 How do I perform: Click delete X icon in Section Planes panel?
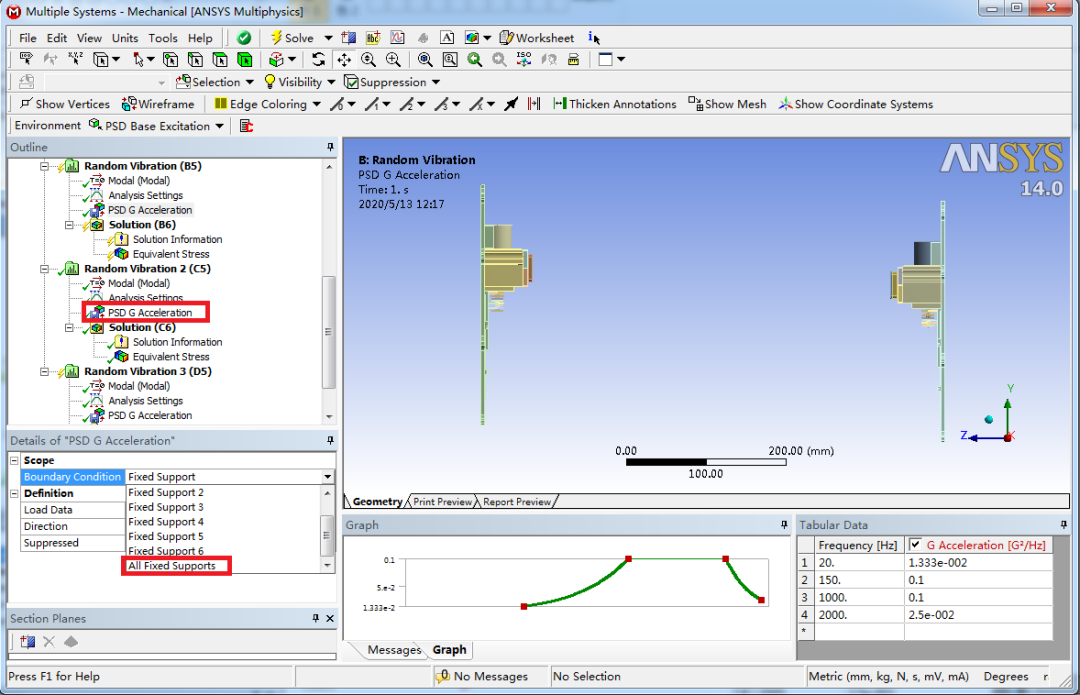[x=49, y=642]
